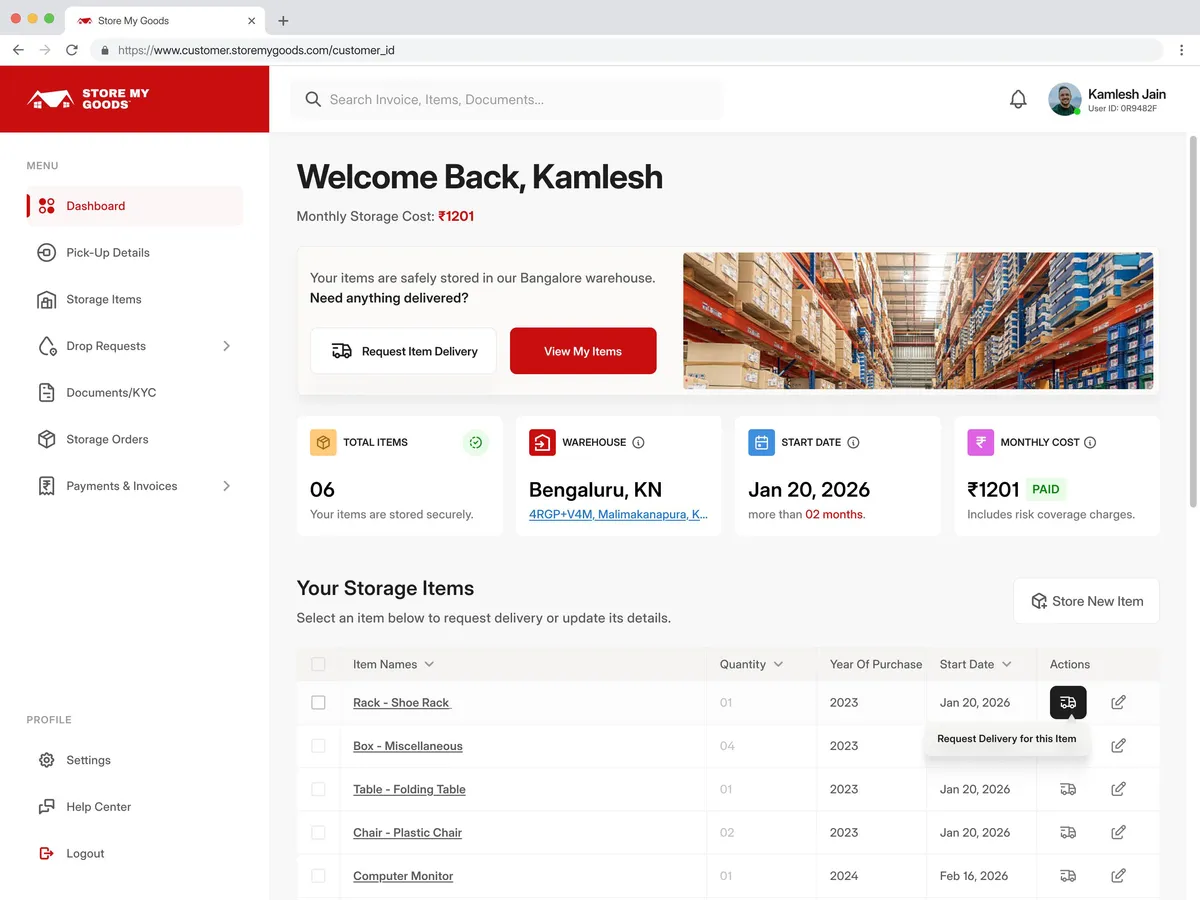Image resolution: width=1200 pixels, height=900 pixels.
Task: Open a new browser tab
Action: (x=283, y=20)
